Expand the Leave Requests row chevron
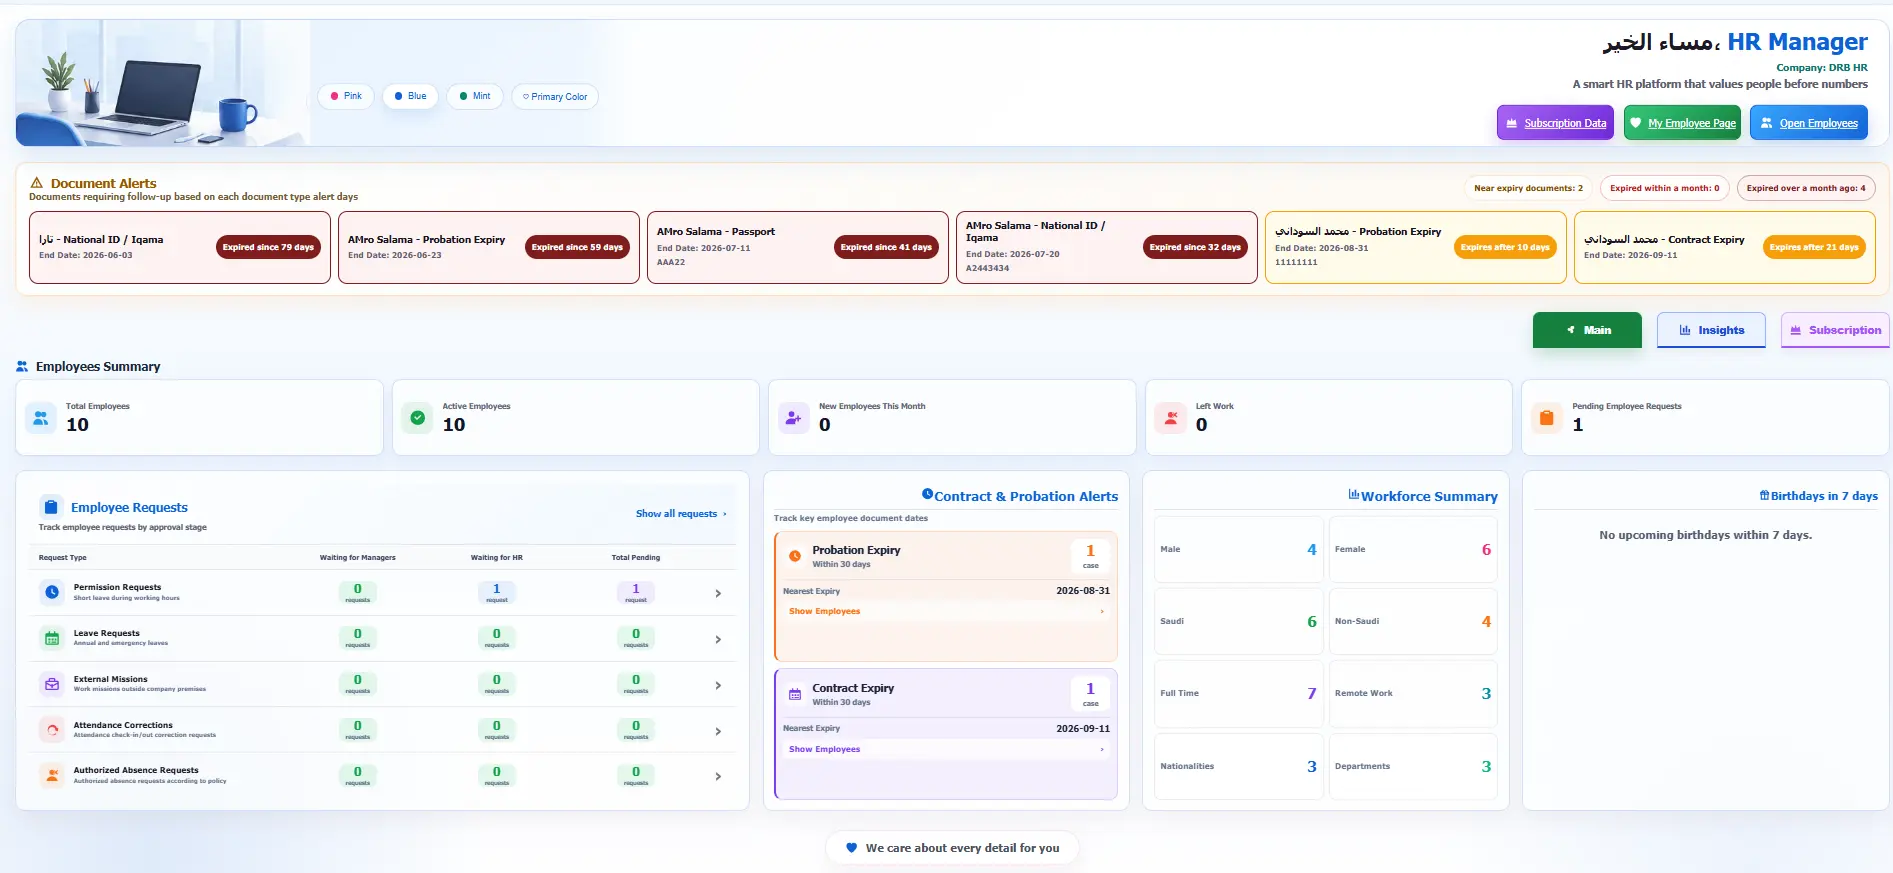Screen dimensions: 1893x873 tap(718, 639)
